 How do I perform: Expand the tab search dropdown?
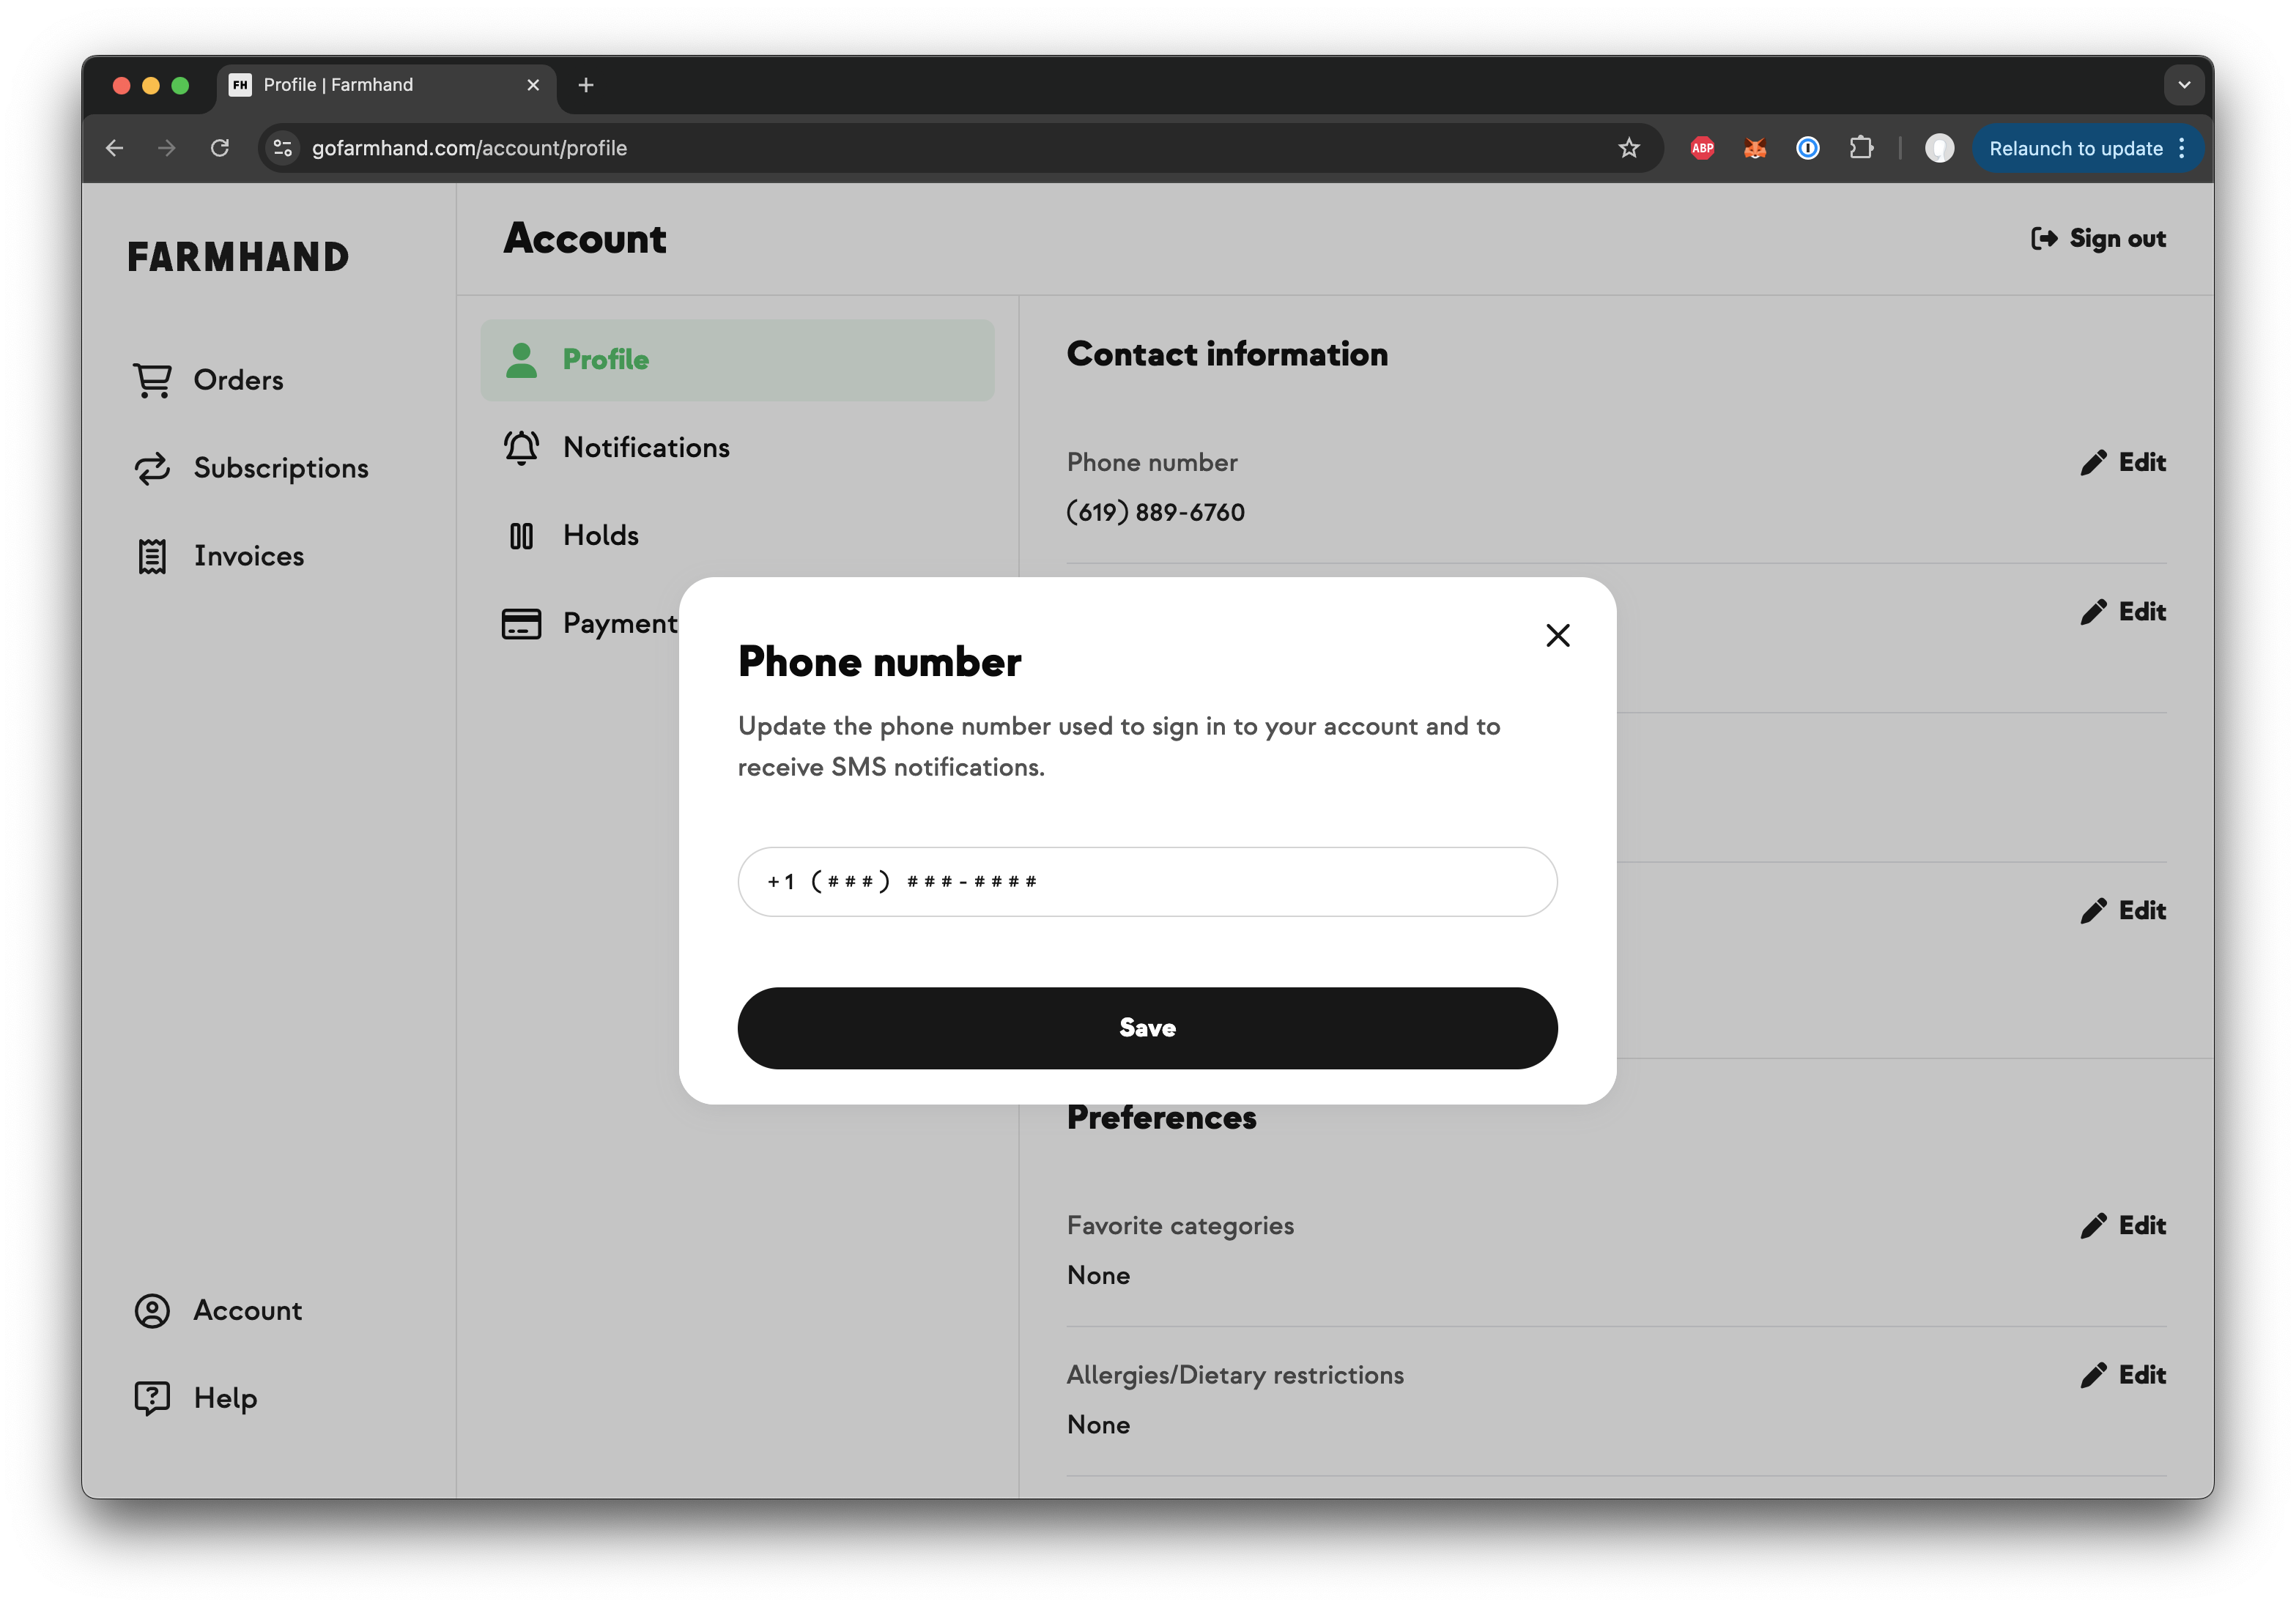click(x=2184, y=85)
